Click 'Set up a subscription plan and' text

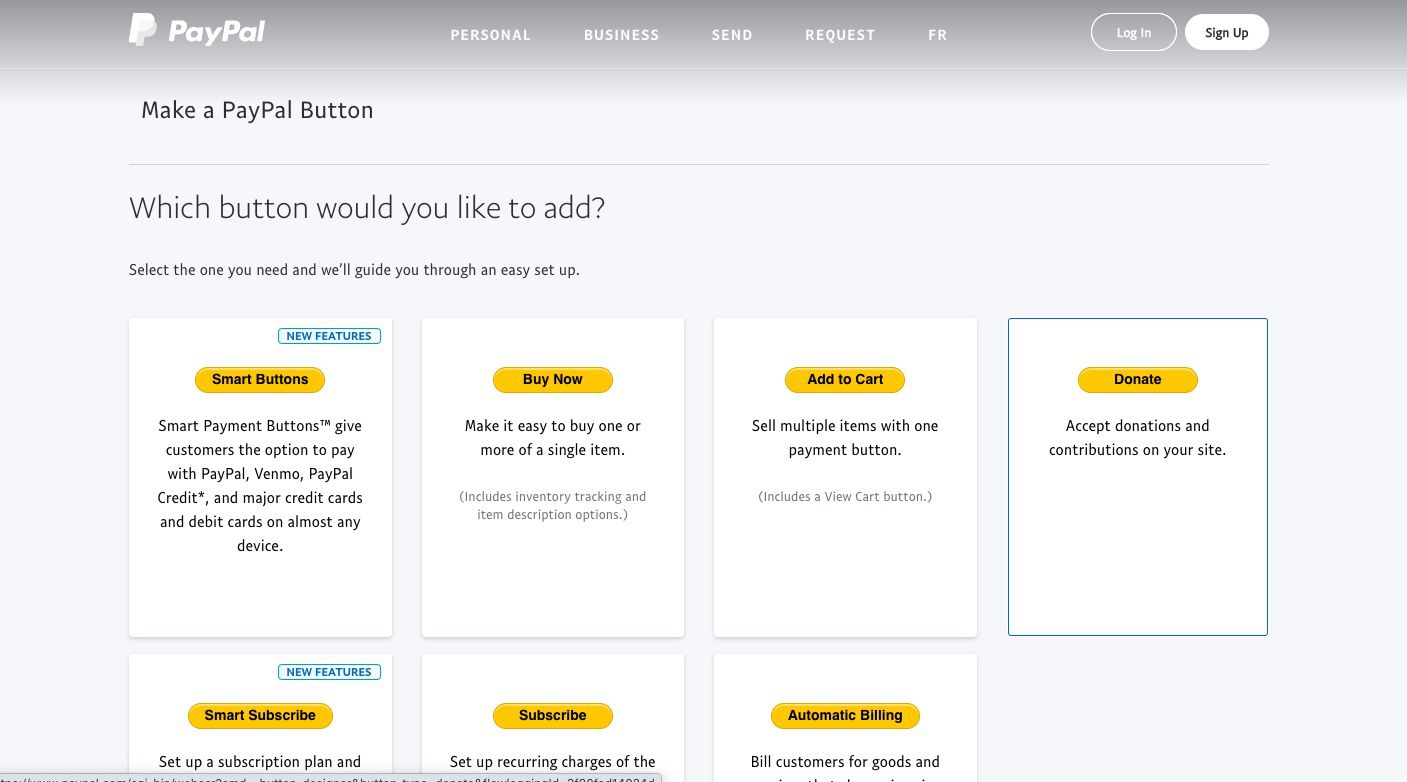point(260,762)
